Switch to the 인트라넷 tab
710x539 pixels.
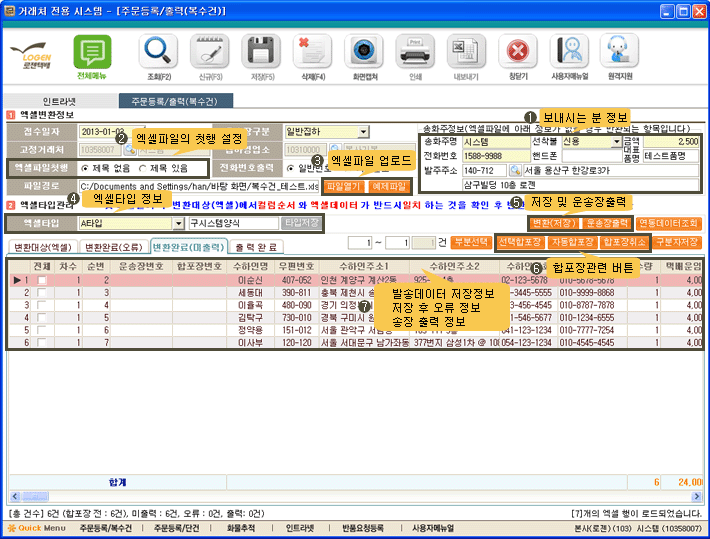coord(59,101)
